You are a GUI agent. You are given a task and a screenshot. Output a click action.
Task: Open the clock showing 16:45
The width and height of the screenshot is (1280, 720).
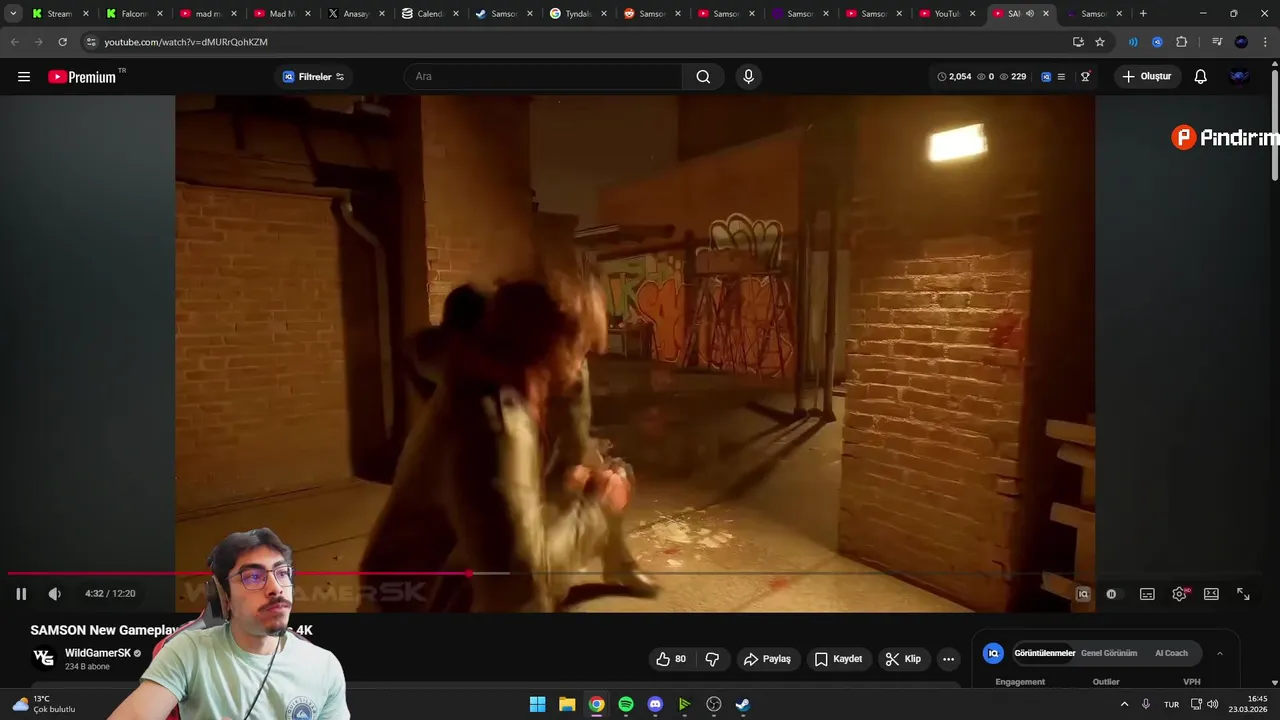[1249, 704]
